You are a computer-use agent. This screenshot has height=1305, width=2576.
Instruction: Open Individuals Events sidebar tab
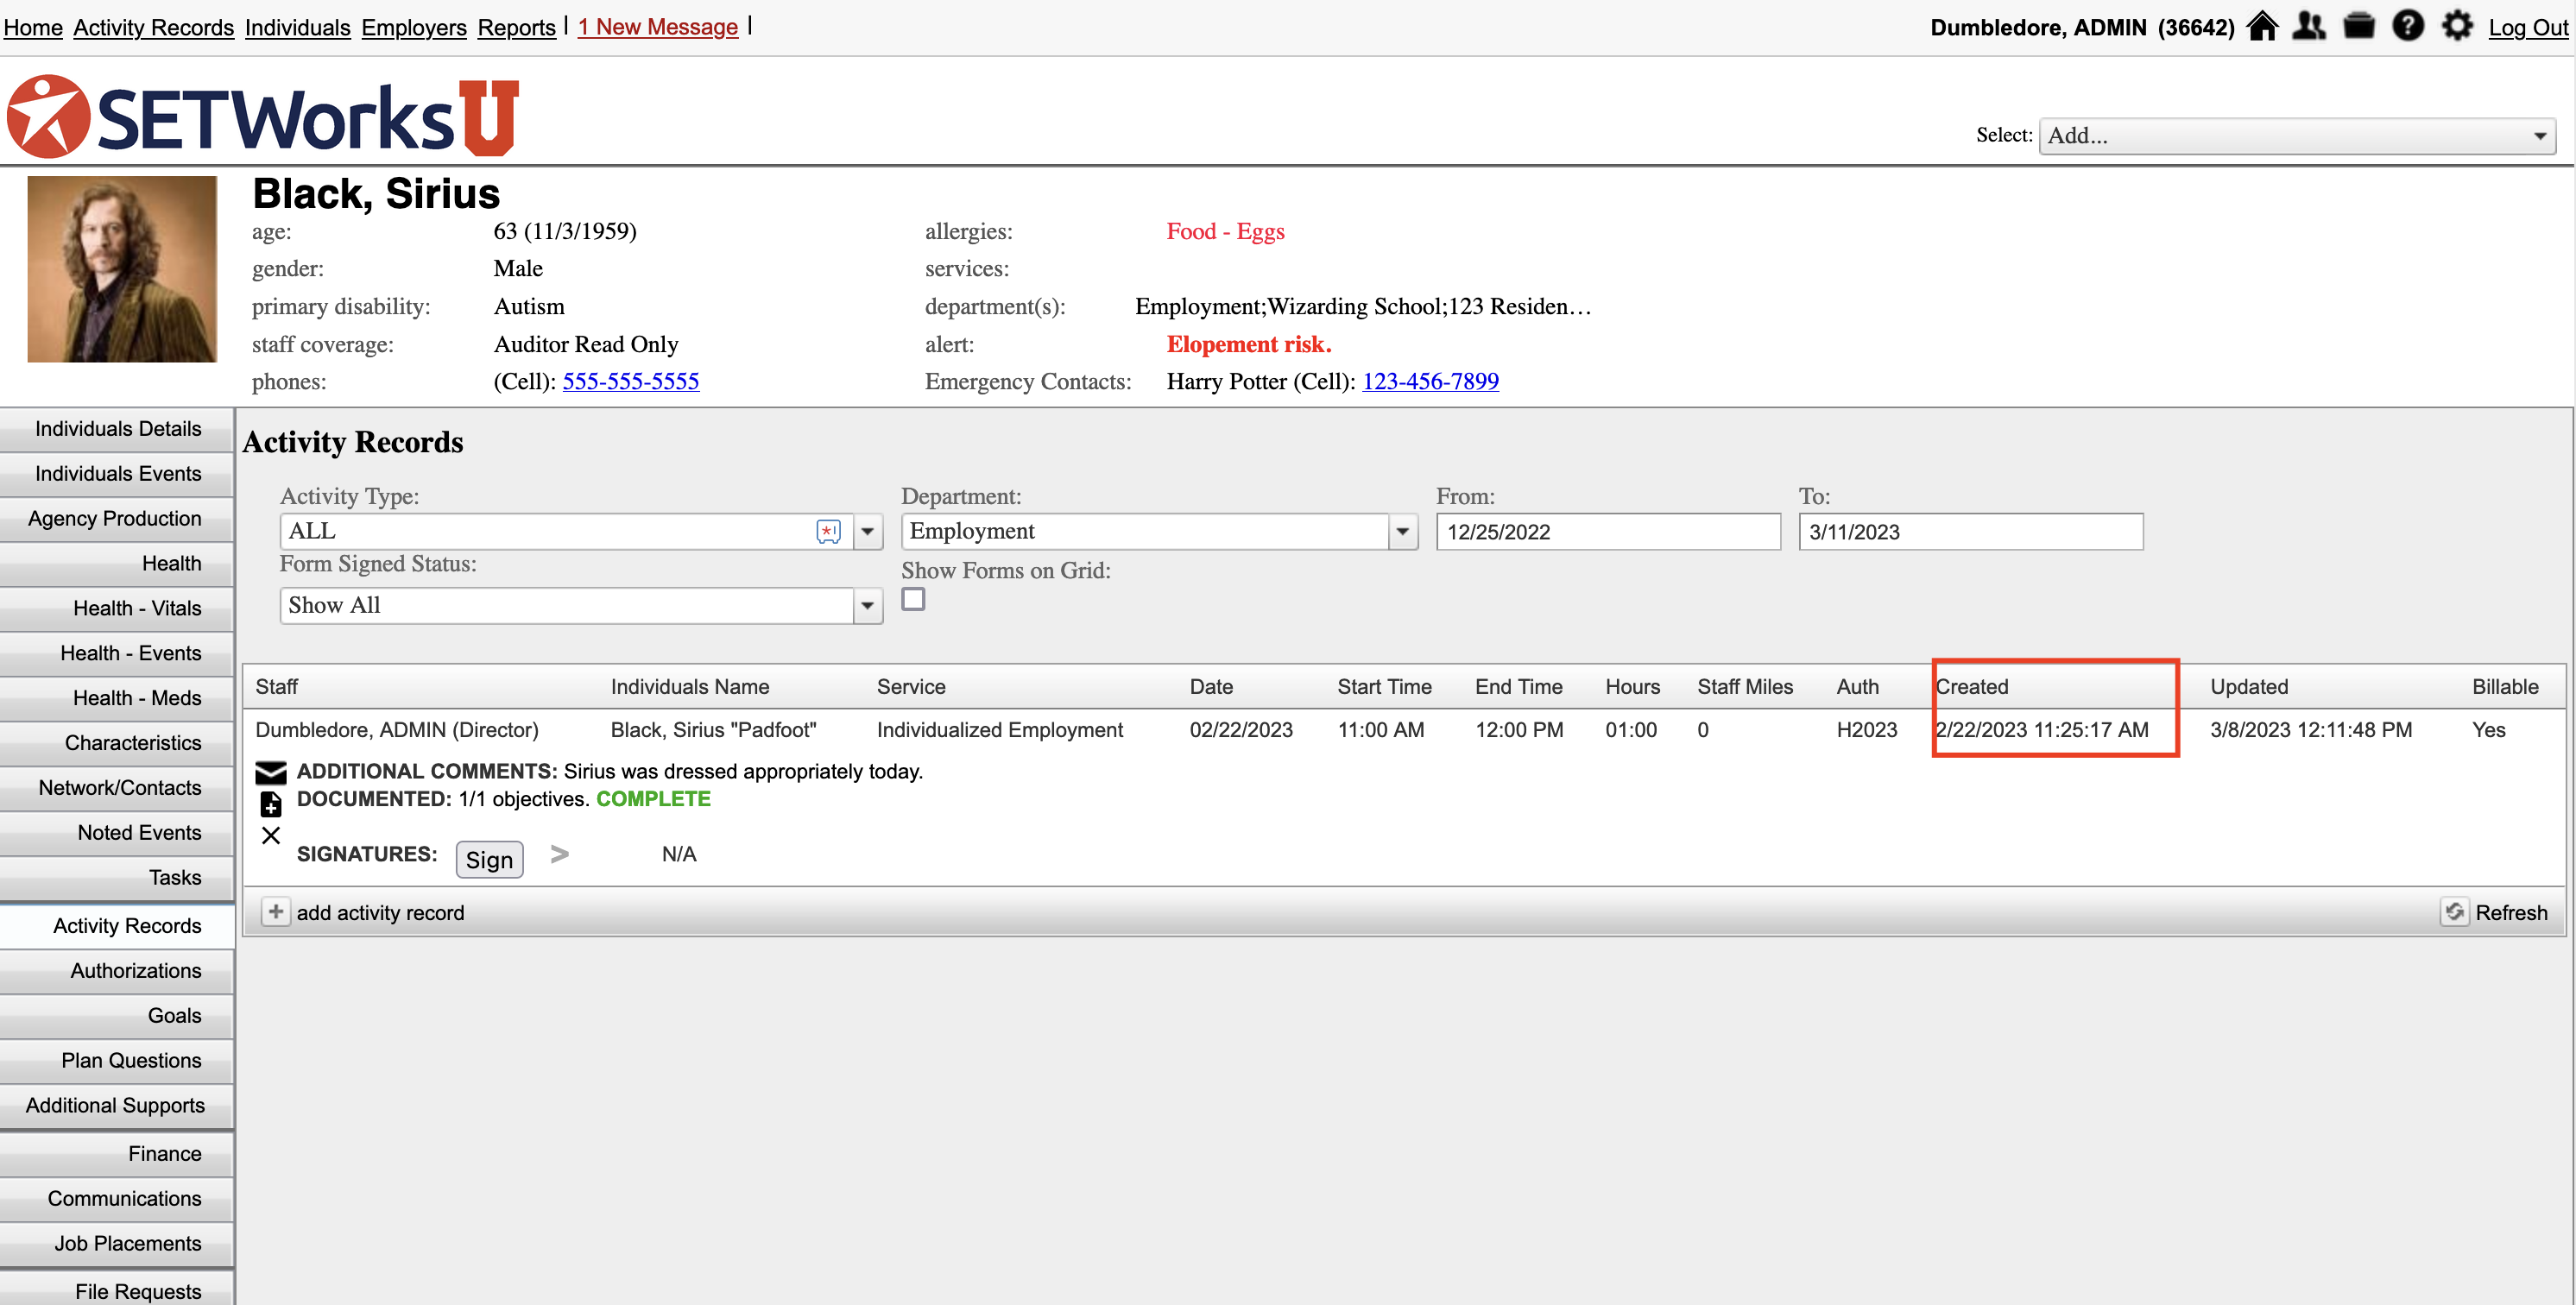pyautogui.click(x=117, y=474)
